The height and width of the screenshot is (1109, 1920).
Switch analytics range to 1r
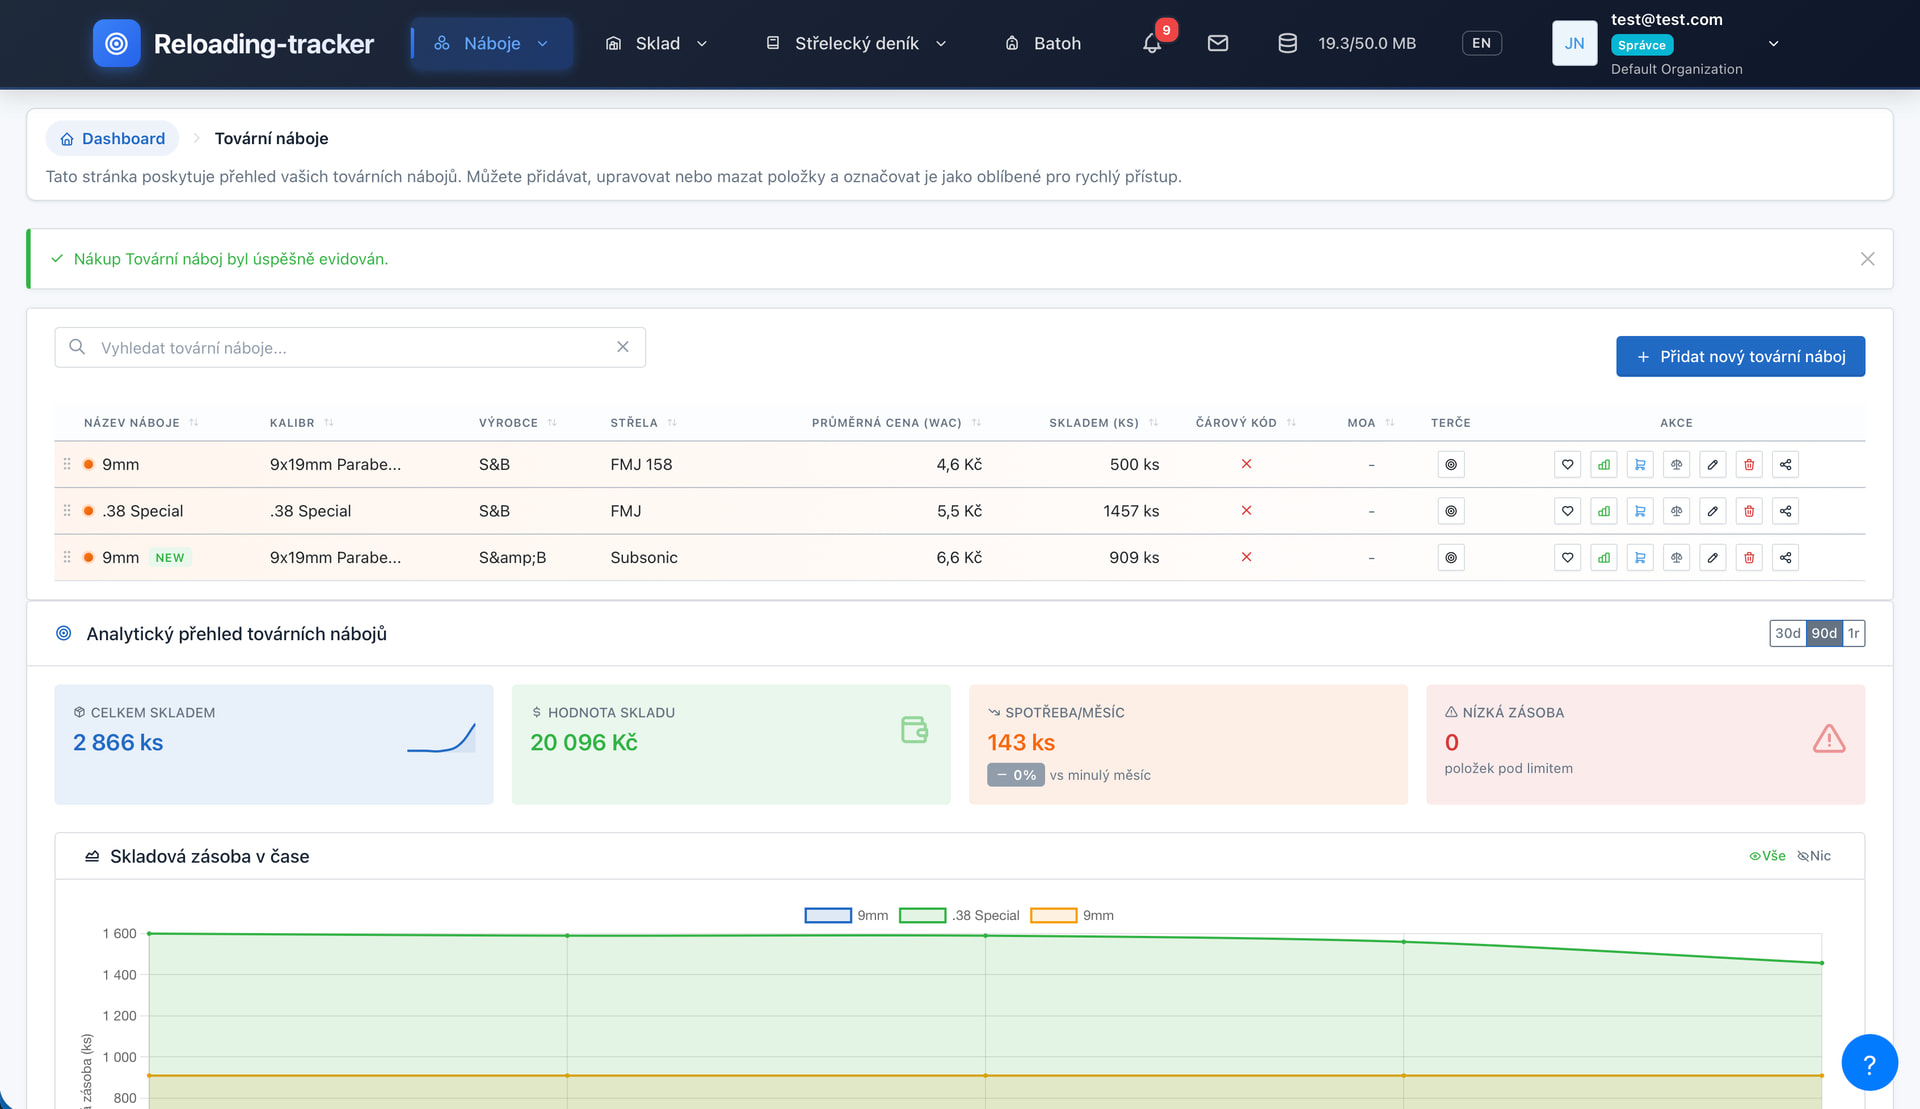pos(1853,633)
